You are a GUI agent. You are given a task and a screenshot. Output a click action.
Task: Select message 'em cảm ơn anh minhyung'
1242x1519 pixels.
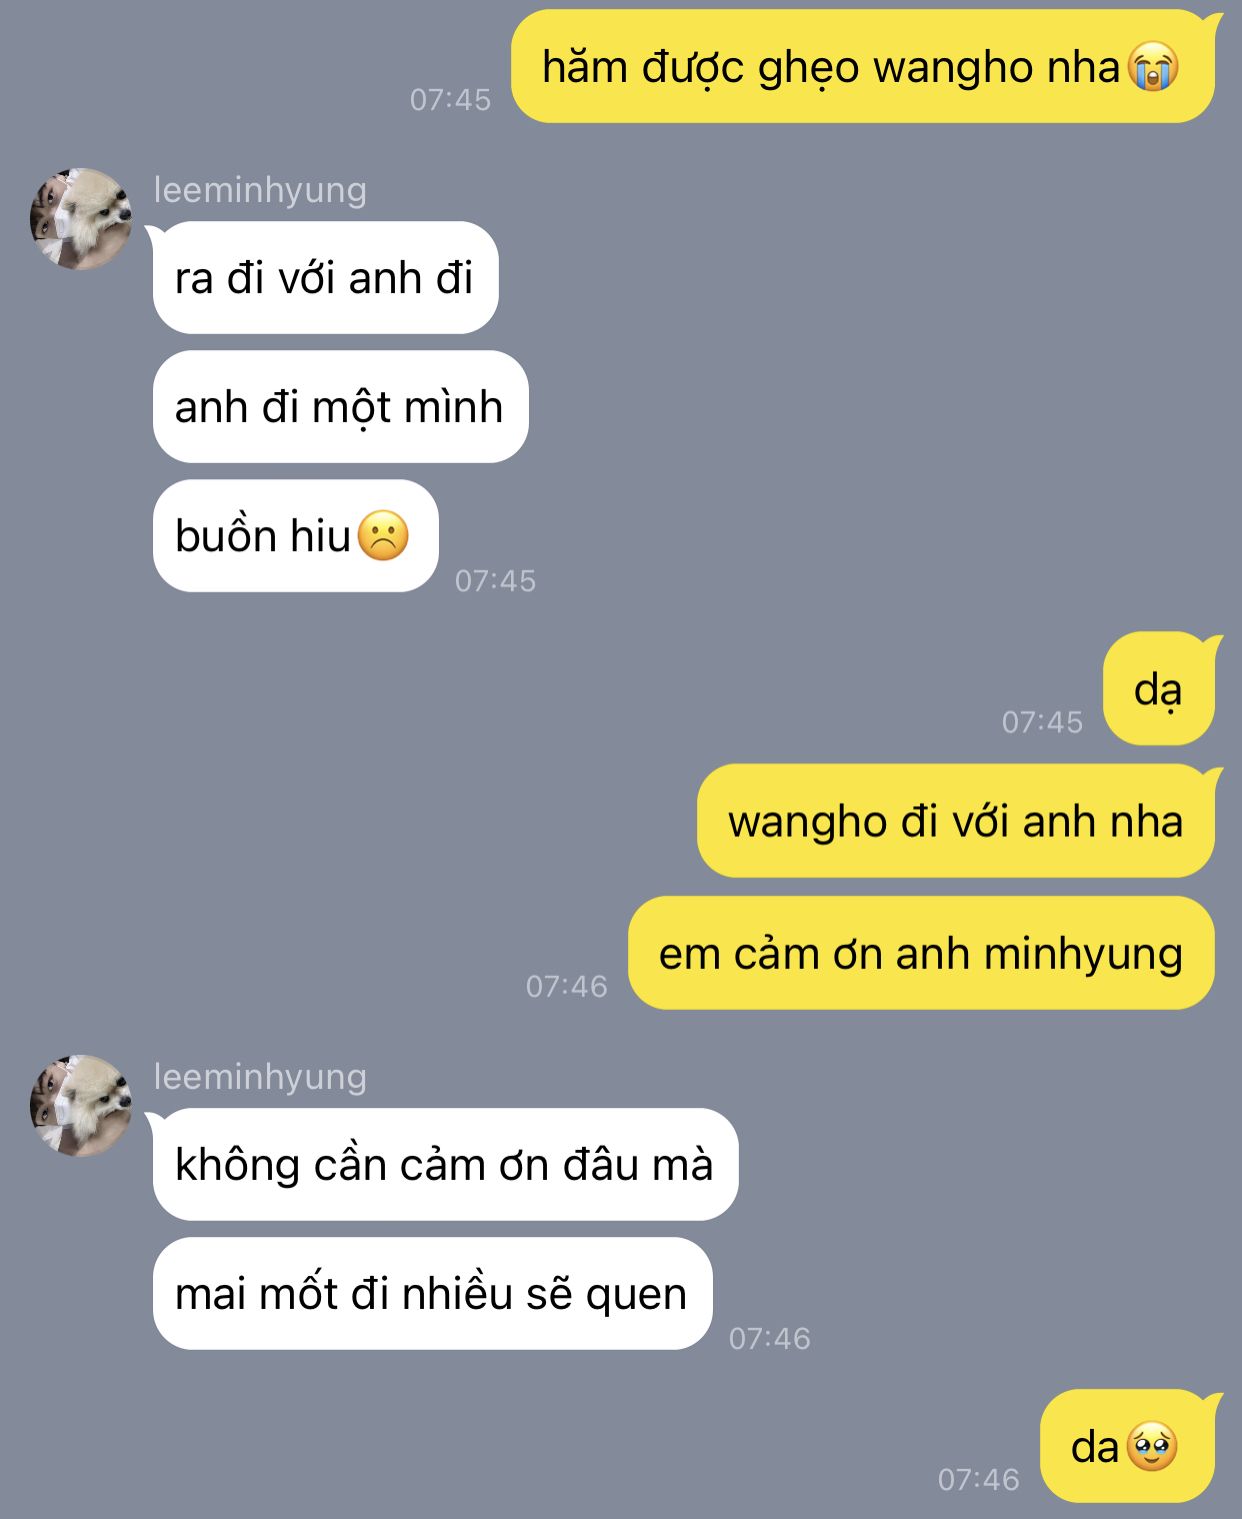pos(921,953)
